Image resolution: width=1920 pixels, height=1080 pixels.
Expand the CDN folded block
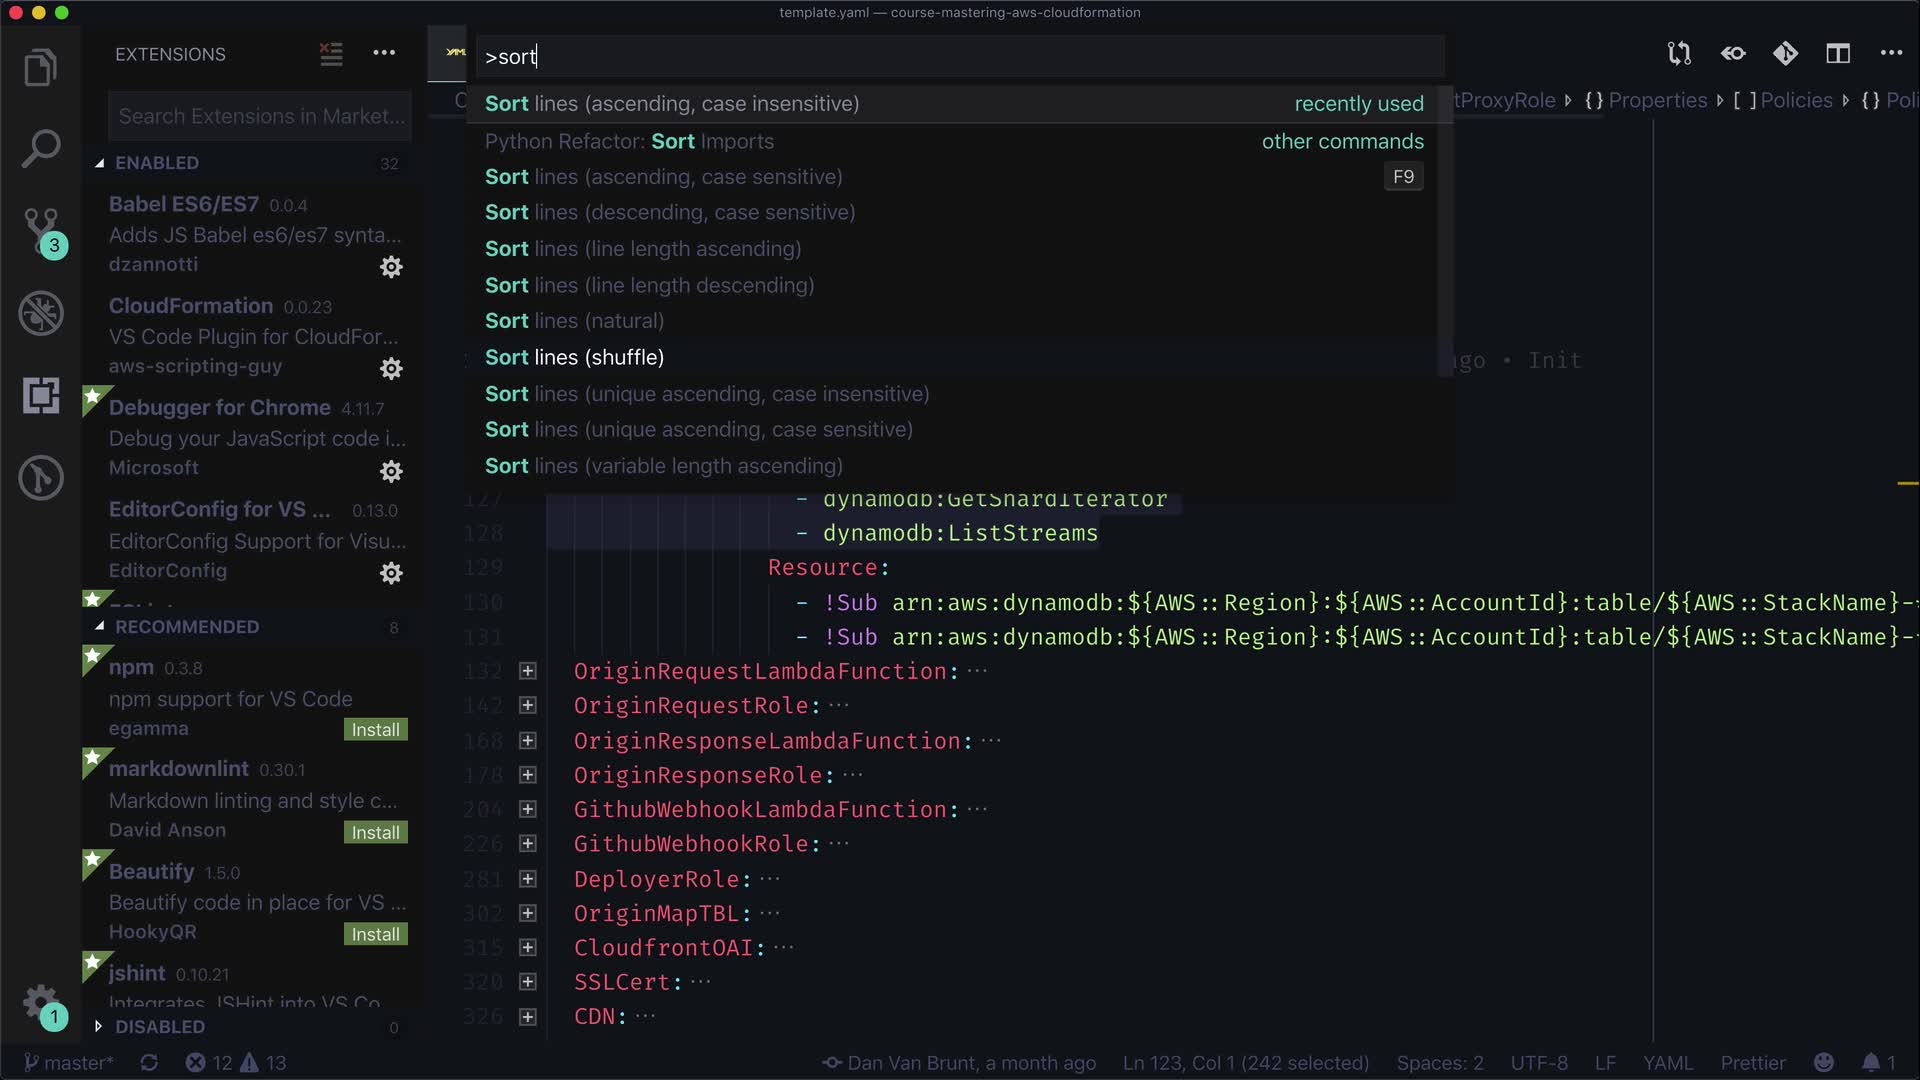click(x=528, y=1017)
